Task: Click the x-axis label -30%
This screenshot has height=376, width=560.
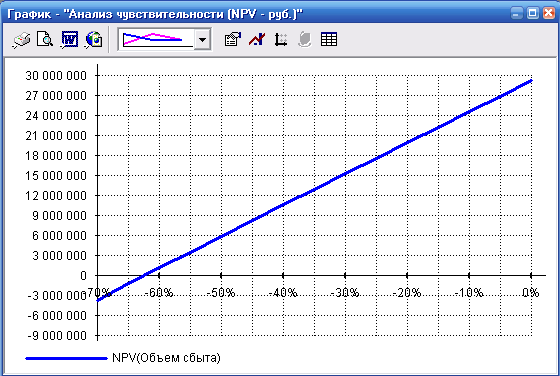Action: coord(345,293)
